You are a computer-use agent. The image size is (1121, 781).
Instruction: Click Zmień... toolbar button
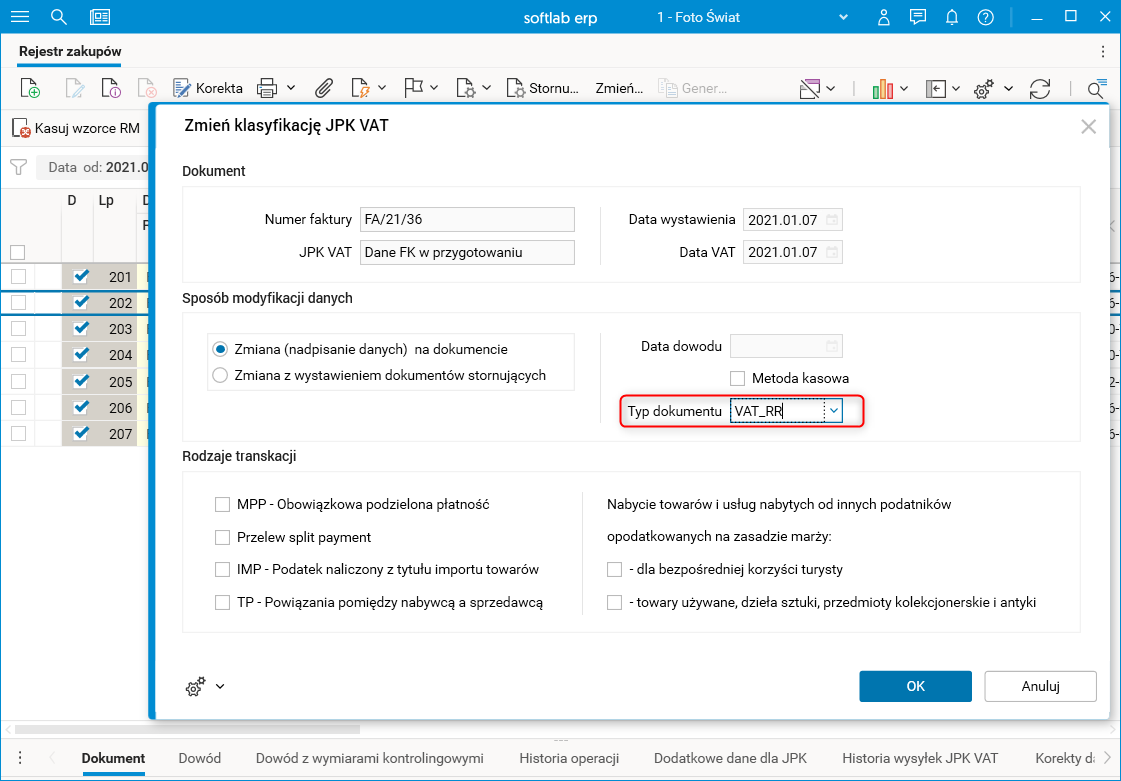point(619,88)
